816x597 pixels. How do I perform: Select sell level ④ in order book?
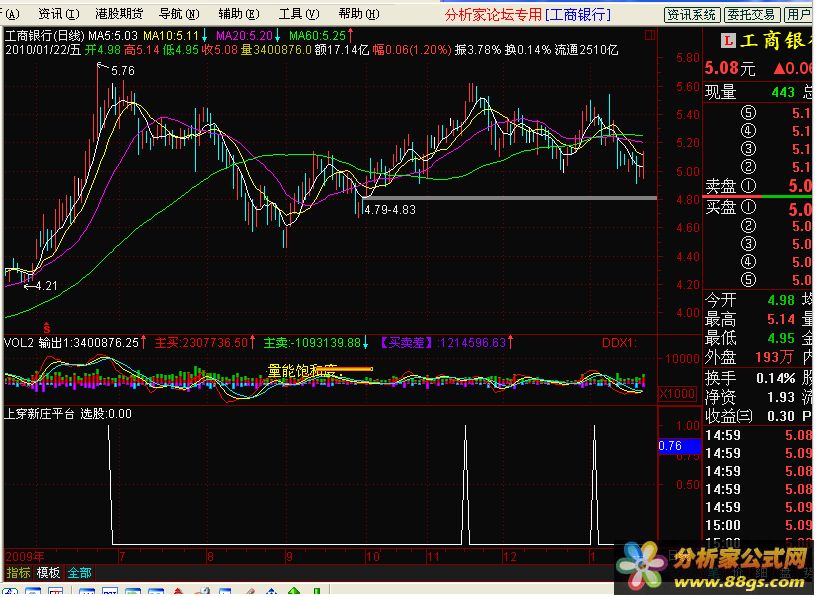748,131
